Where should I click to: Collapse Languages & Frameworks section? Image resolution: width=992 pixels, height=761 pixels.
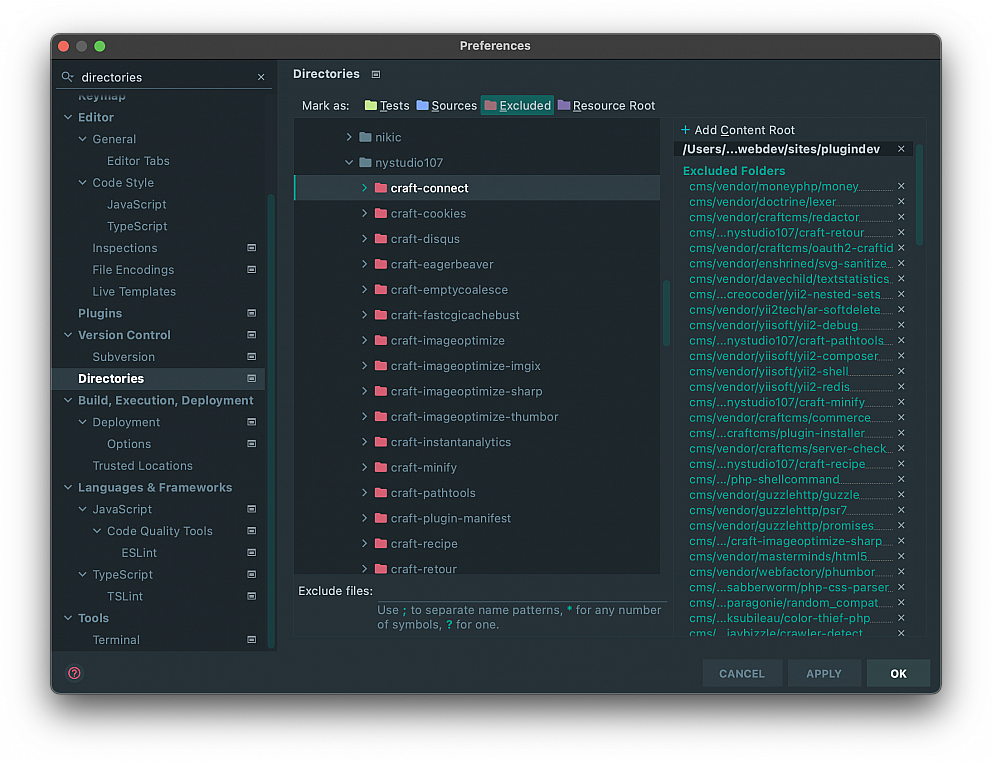[68, 487]
